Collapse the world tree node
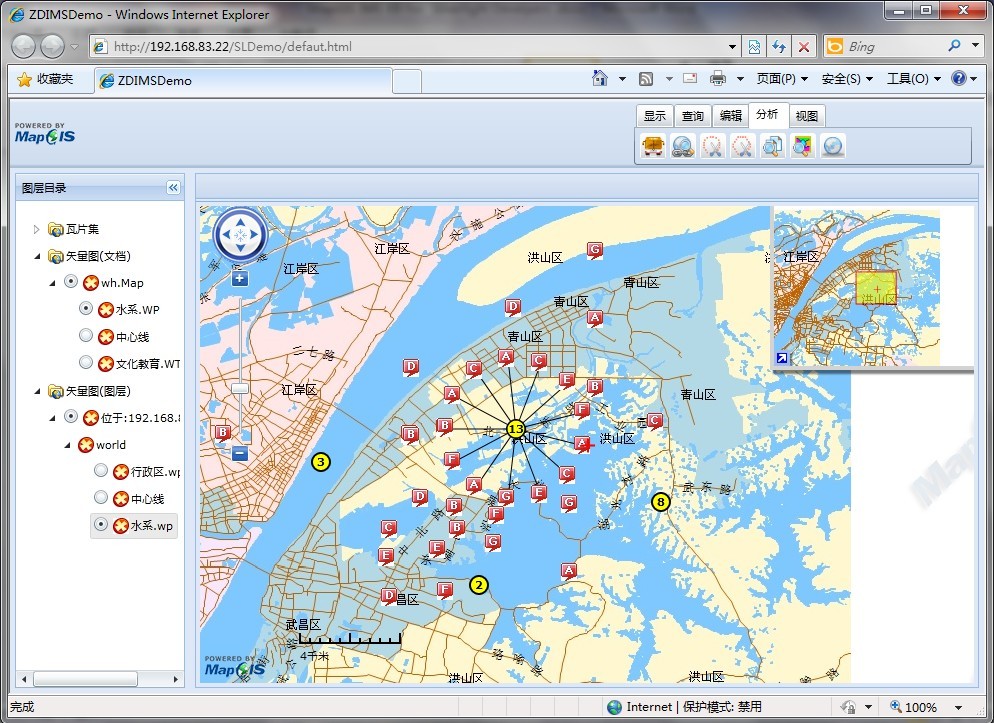The width and height of the screenshot is (994, 723). 67,445
